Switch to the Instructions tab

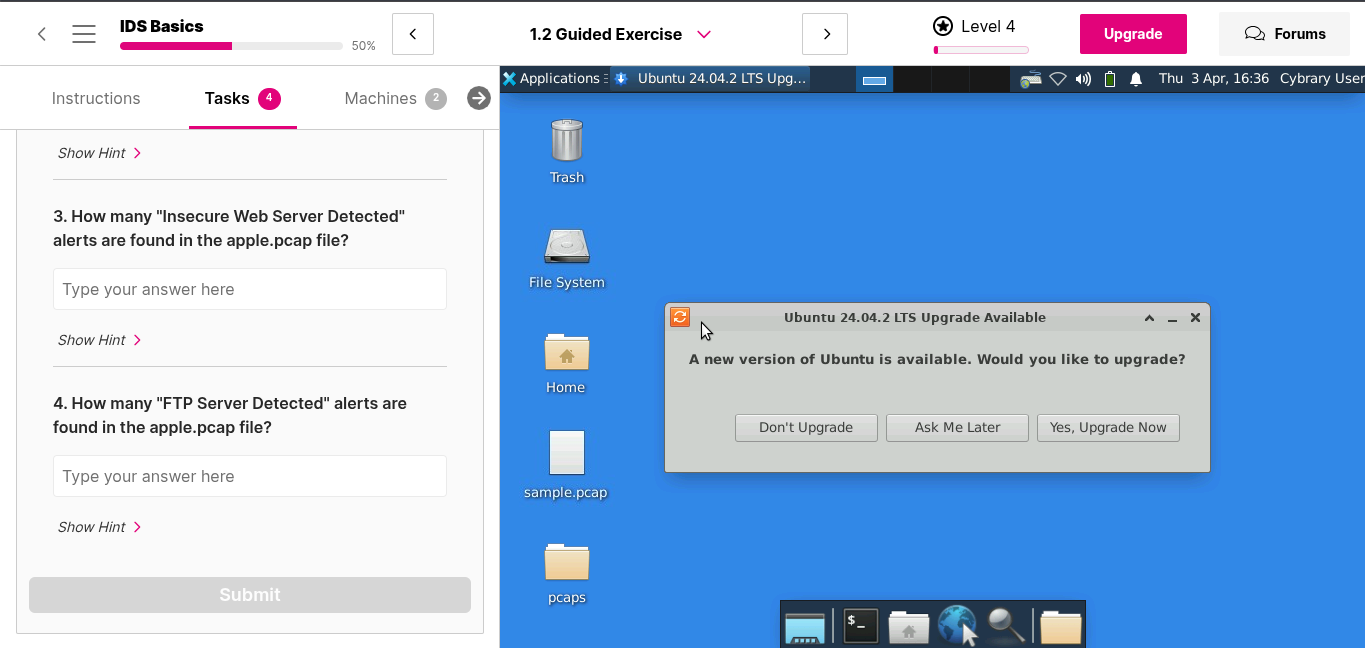96,98
